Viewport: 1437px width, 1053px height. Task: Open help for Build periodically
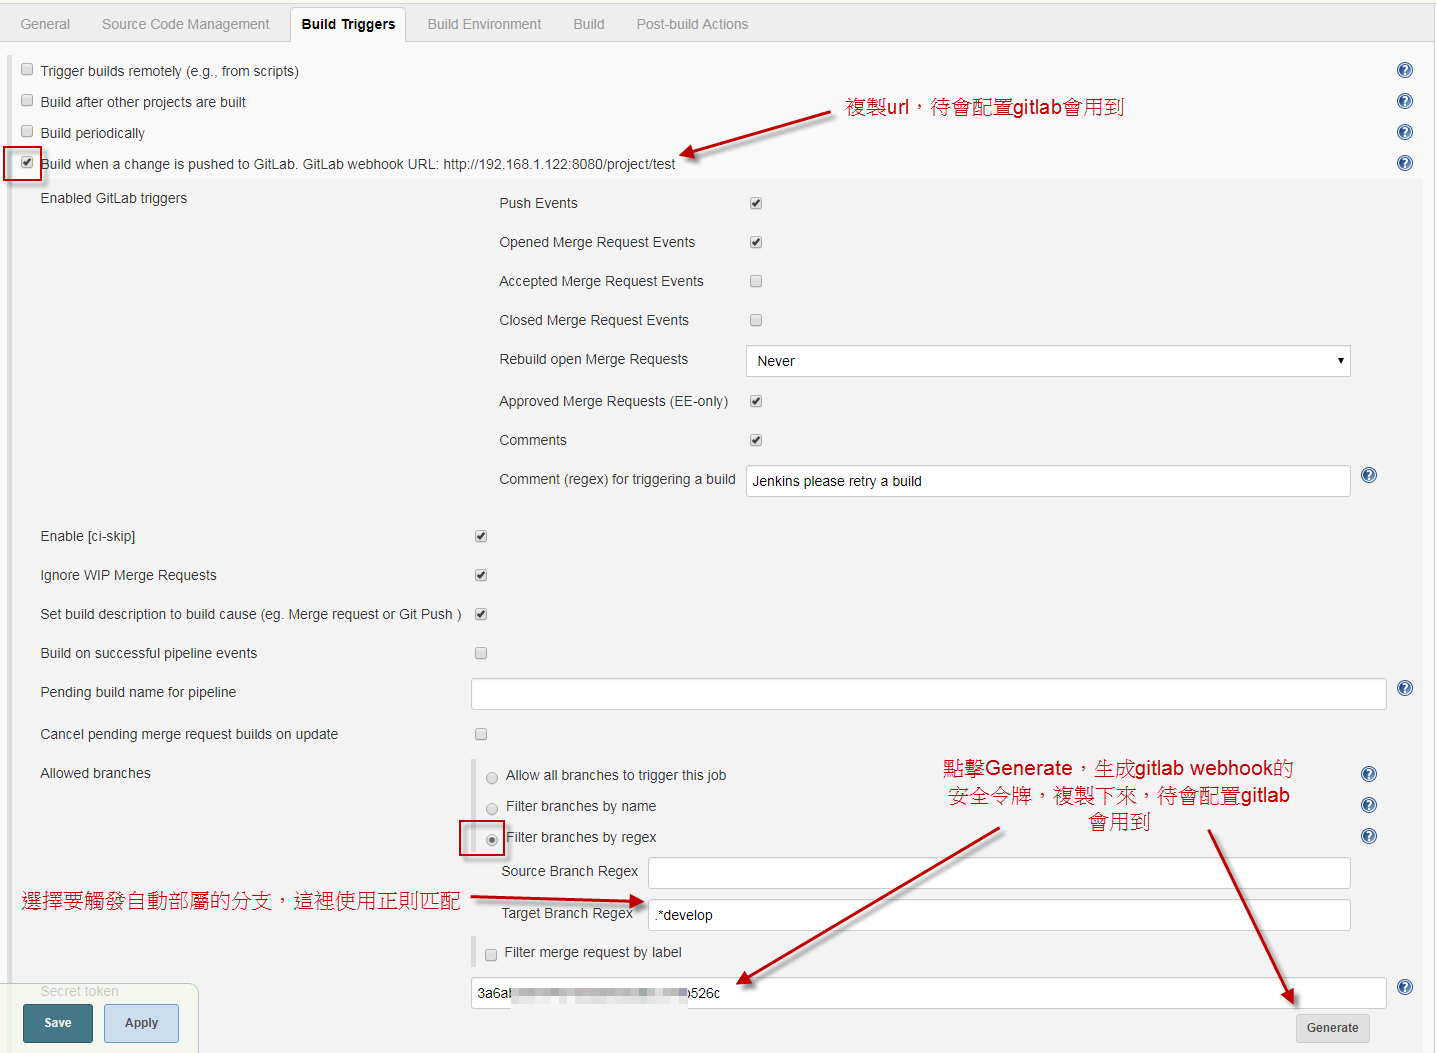[1405, 132]
